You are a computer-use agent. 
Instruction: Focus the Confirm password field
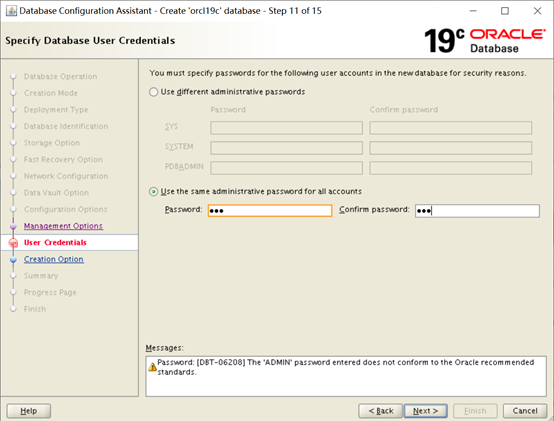477,211
